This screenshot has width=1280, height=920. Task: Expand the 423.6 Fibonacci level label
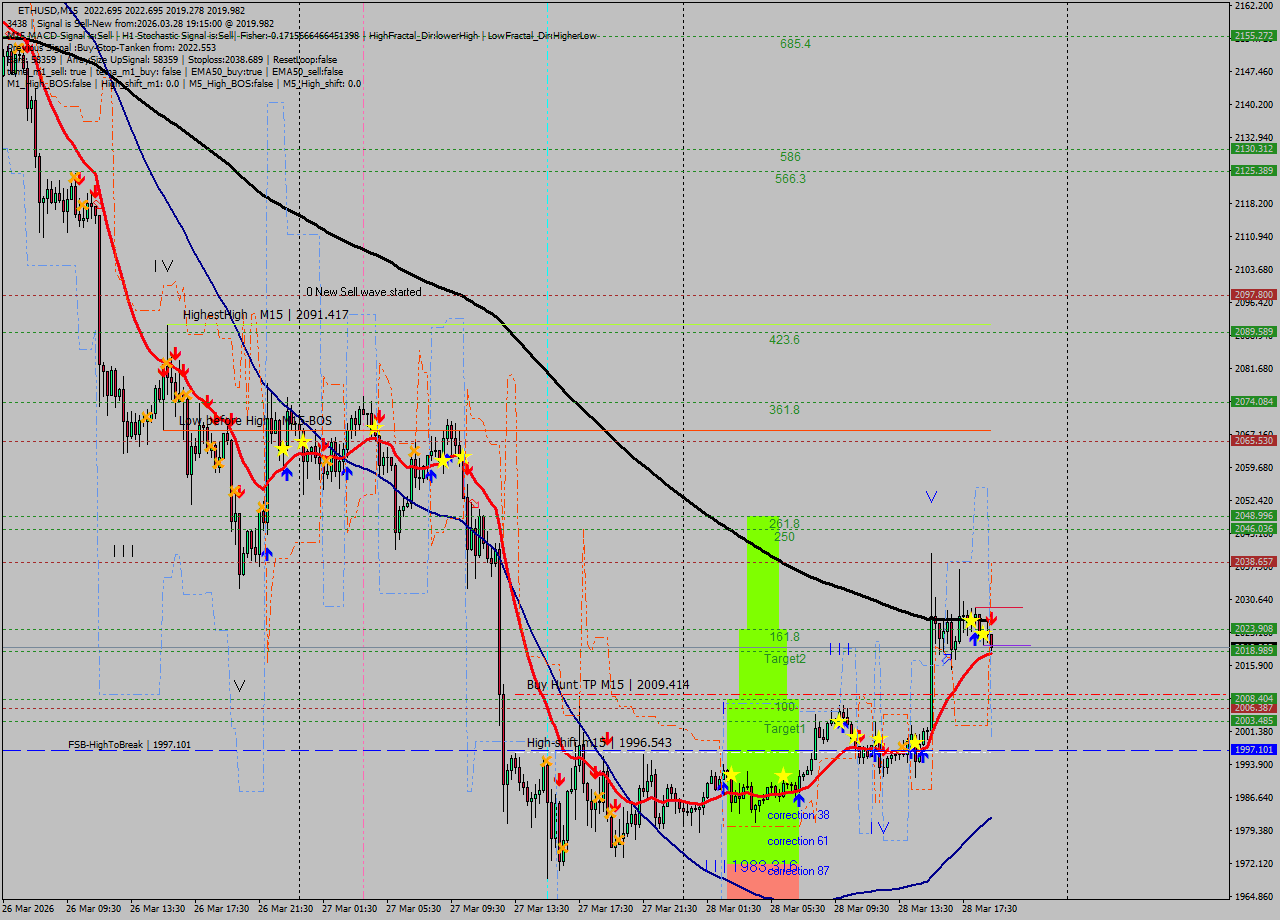click(x=783, y=340)
